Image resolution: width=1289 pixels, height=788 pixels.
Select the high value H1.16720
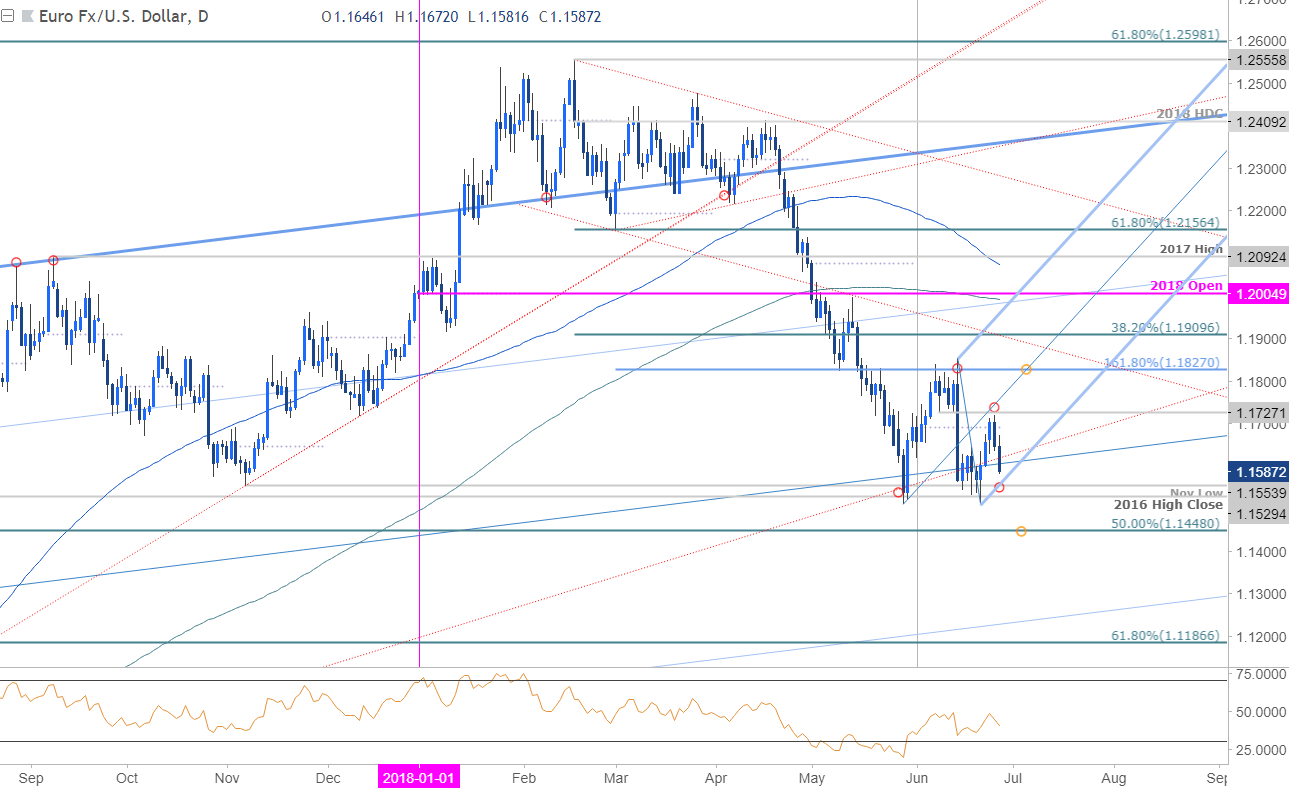[x=428, y=17]
